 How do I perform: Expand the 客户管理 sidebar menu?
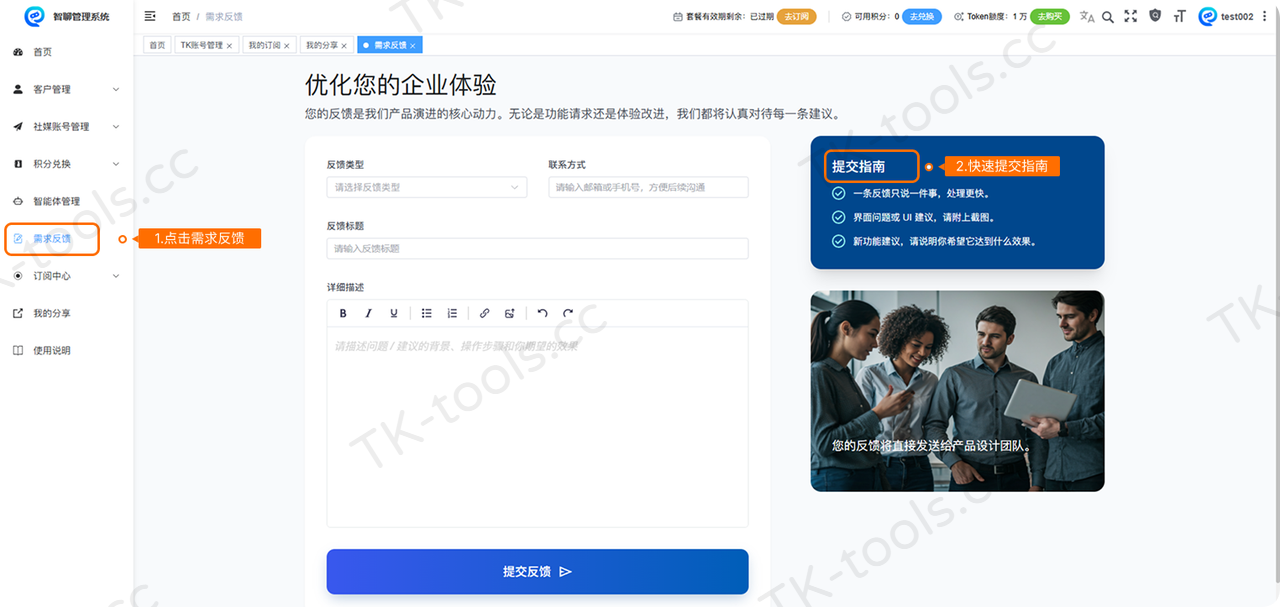[x=66, y=89]
